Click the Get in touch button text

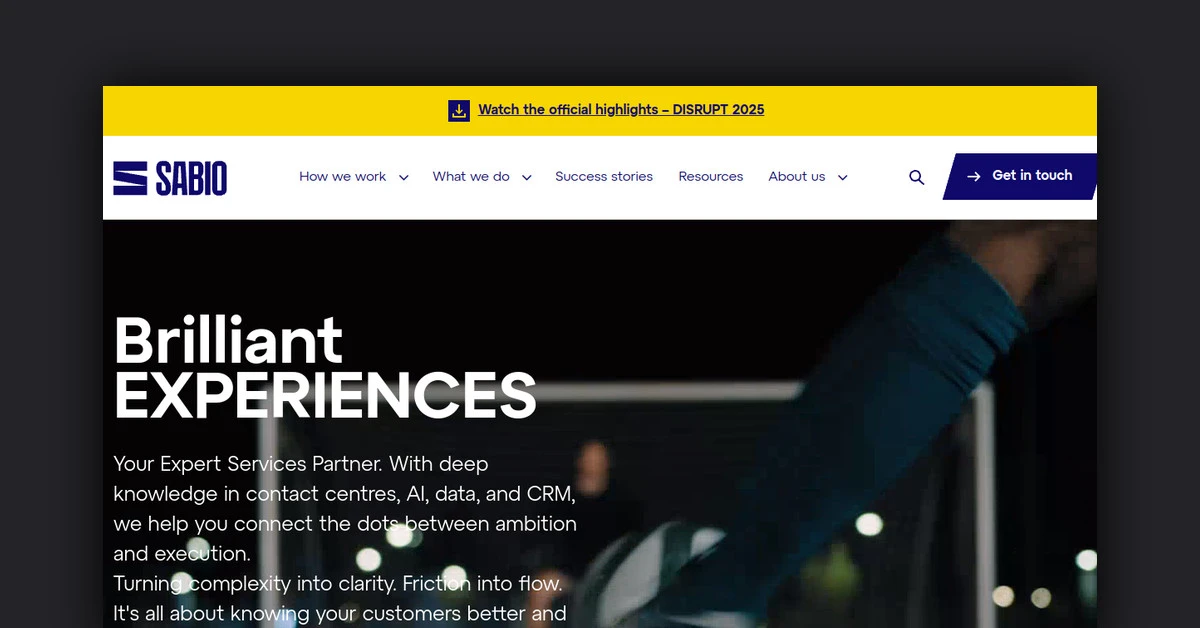[1032, 176]
